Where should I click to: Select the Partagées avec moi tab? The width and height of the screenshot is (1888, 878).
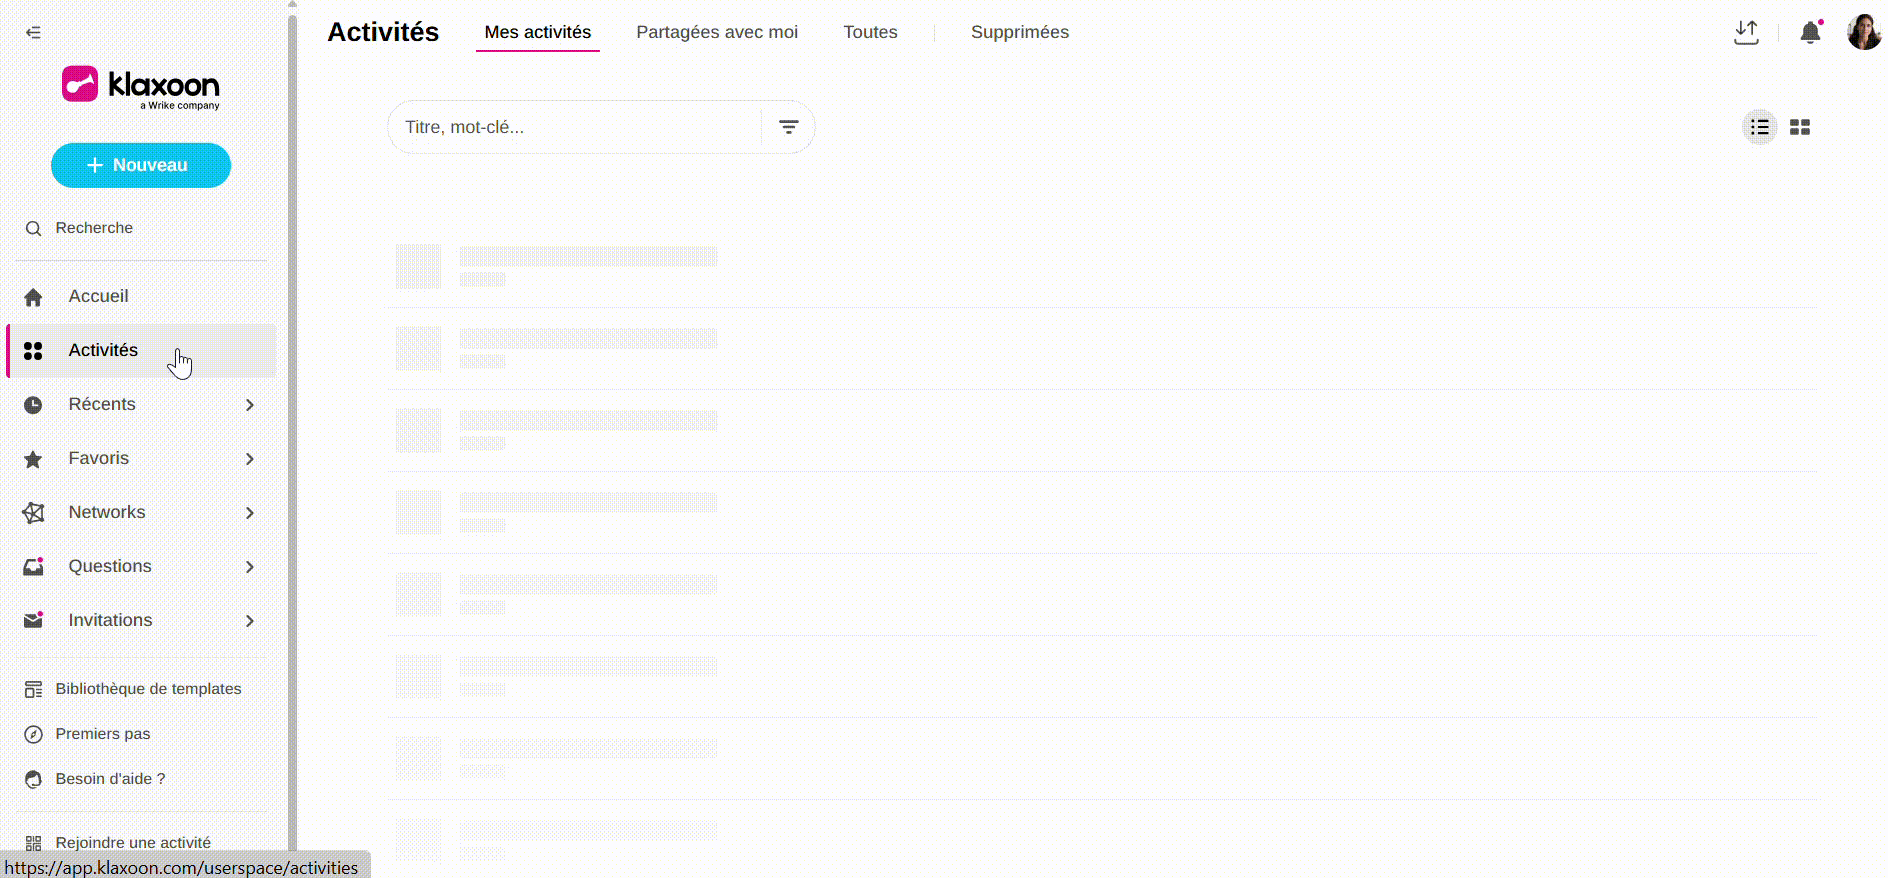point(717,32)
